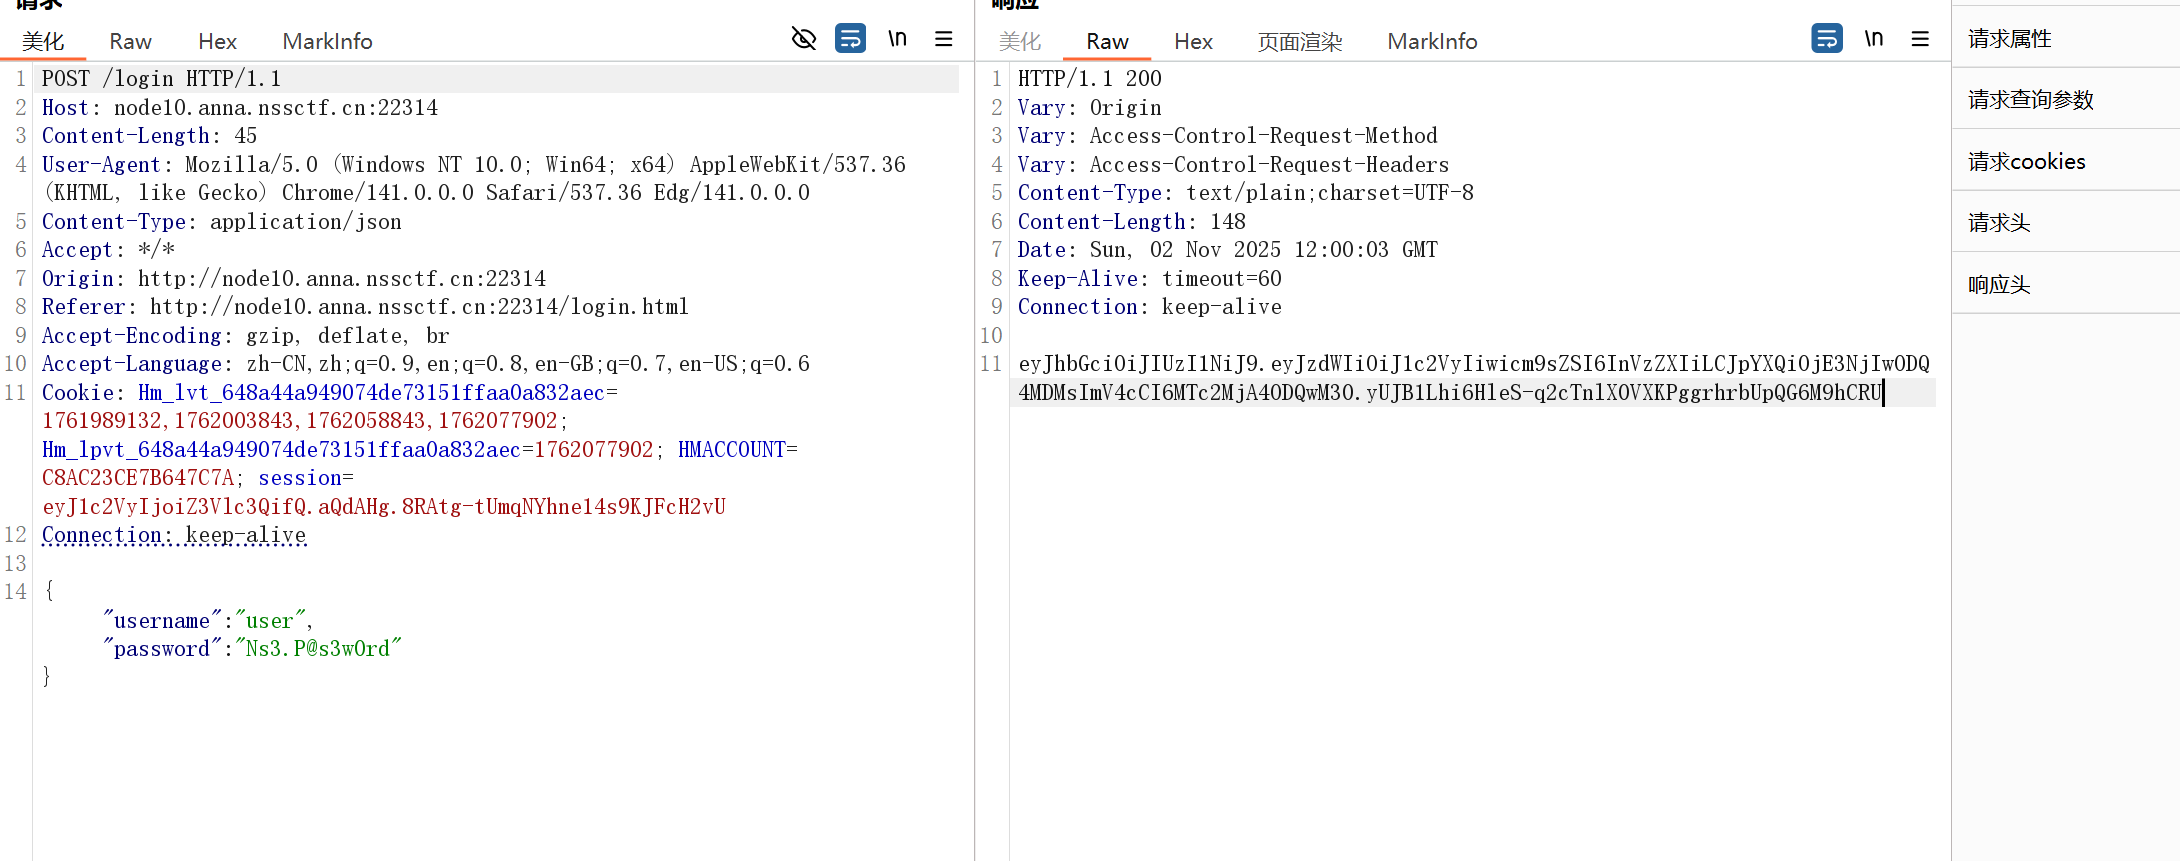Open hamburger menu in request panel
Viewport: 2180px width, 861px height.
pyautogui.click(x=943, y=39)
